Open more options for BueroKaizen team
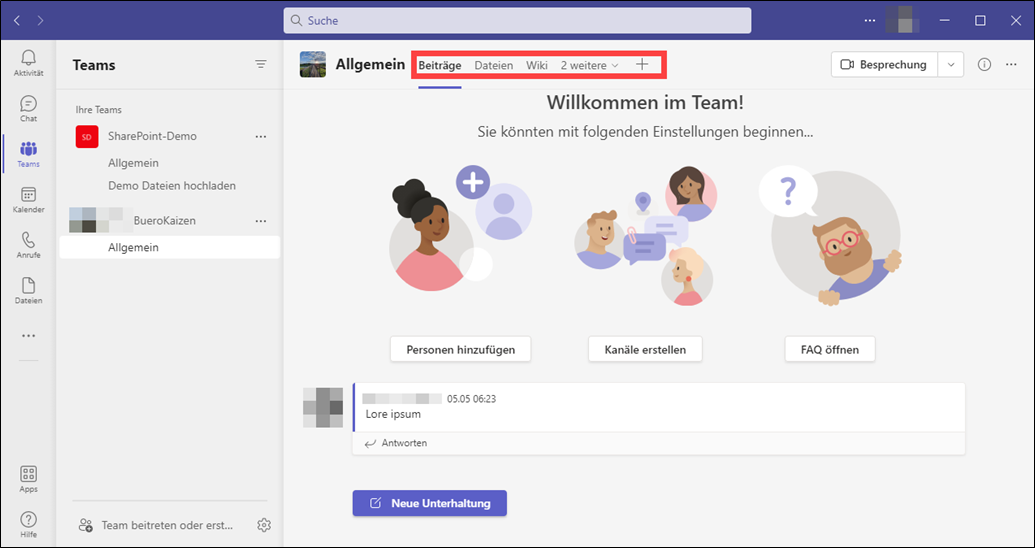Viewport: 1035px width, 548px height. (x=261, y=221)
